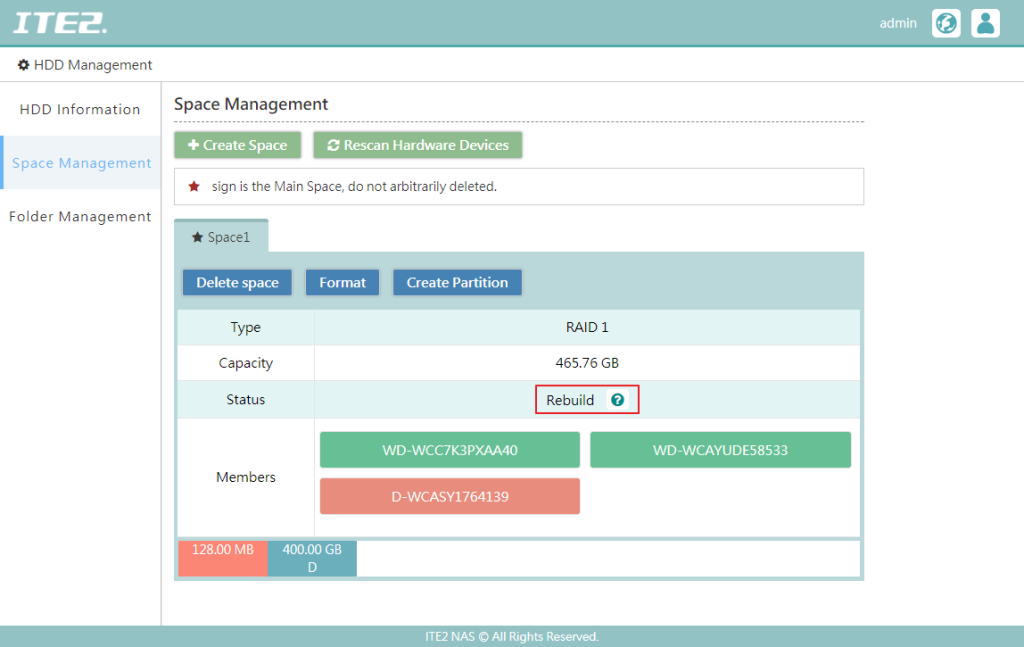Click the 400.00 GB partition block
The width and height of the screenshot is (1024, 647).
tap(312, 558)
